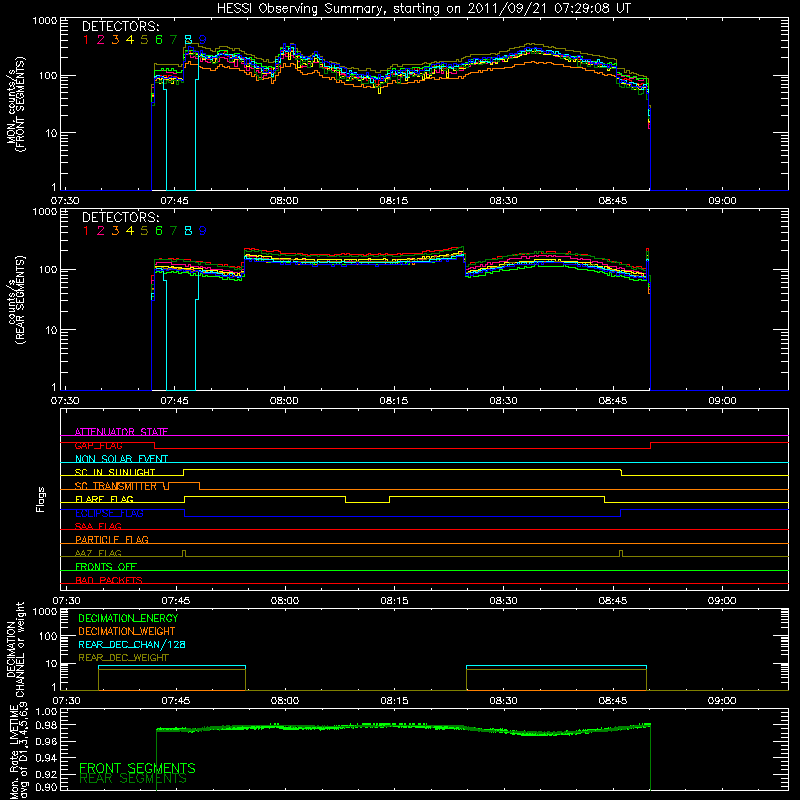Click blue detector 9 in rear segments legend
The height and width of the screenshot is (800, 800).
coord(203,231)
